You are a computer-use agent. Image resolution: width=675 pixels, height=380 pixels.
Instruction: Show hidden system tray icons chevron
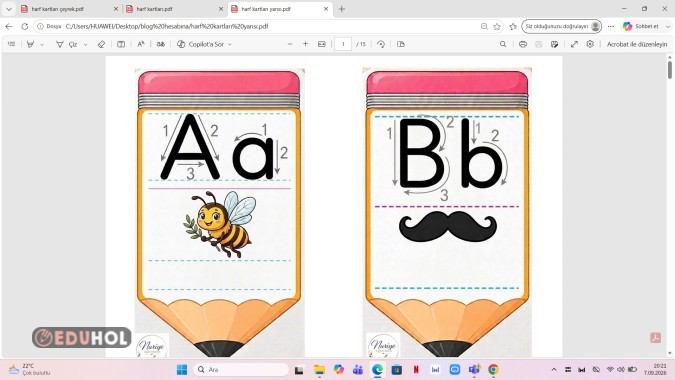click(x=554, y=370)
